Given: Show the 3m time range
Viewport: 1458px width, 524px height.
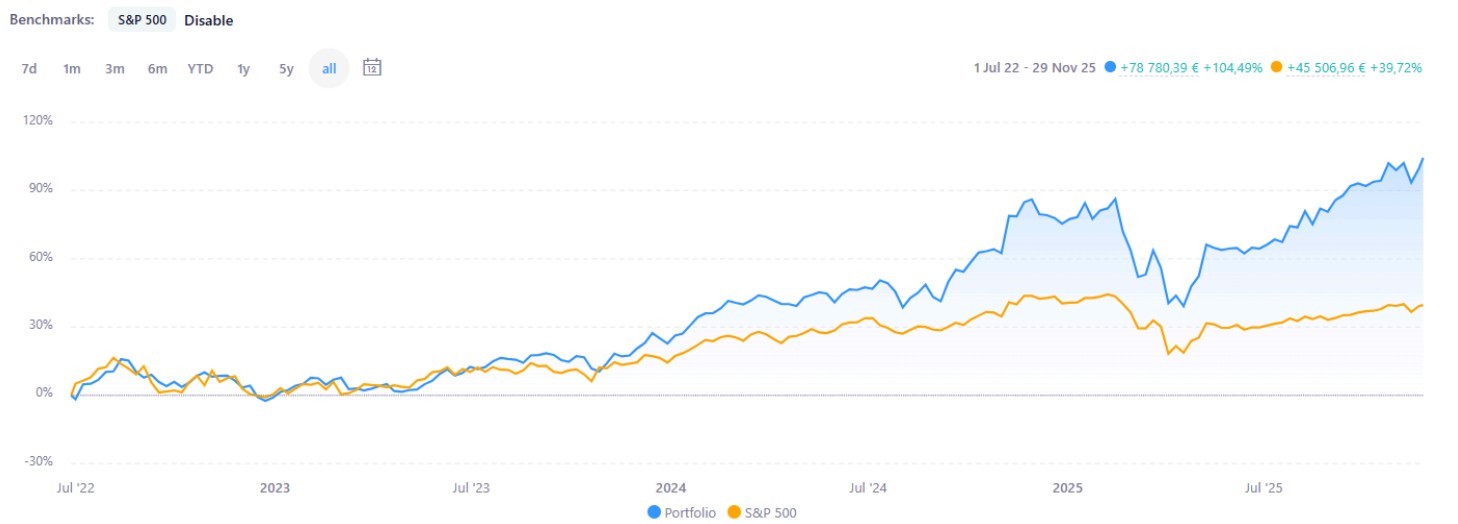Looking at the screenshot, I should (x=115, y=69).
